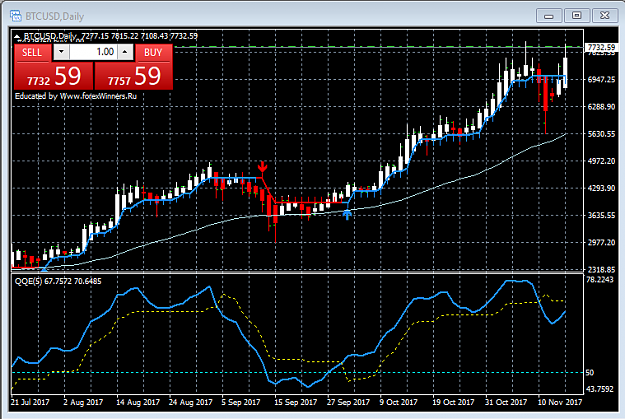Viewport: 625px width, 419px height.
Task: Click the 78.2243 indicator scale value
Action: click(x=600, y=279)
